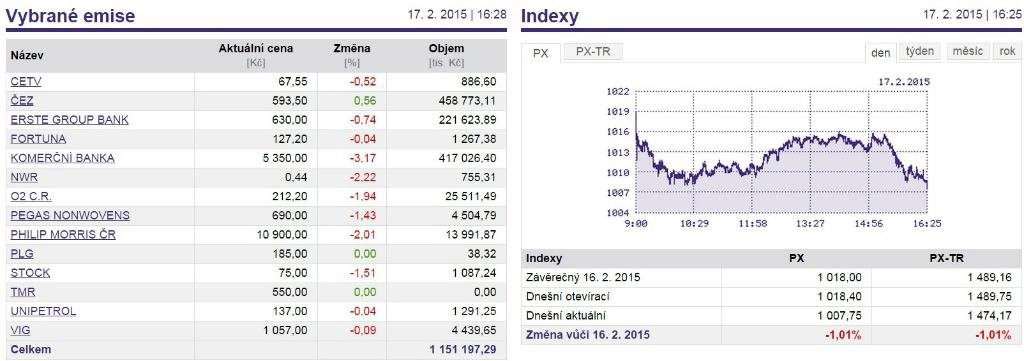Open the ČEZ stock link
Image resolution: width=1024 pixels, height=361 pixels.
point(22,101)
